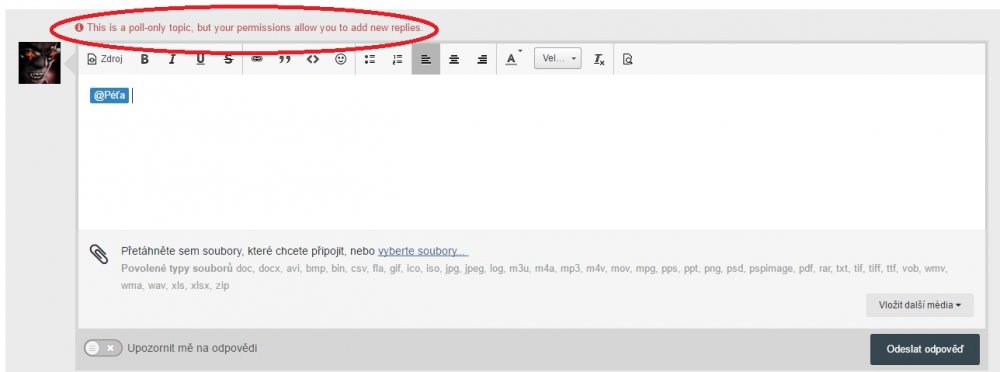
Task: Click the Odeslat odpověď button
Action: [x=925, y=350]
